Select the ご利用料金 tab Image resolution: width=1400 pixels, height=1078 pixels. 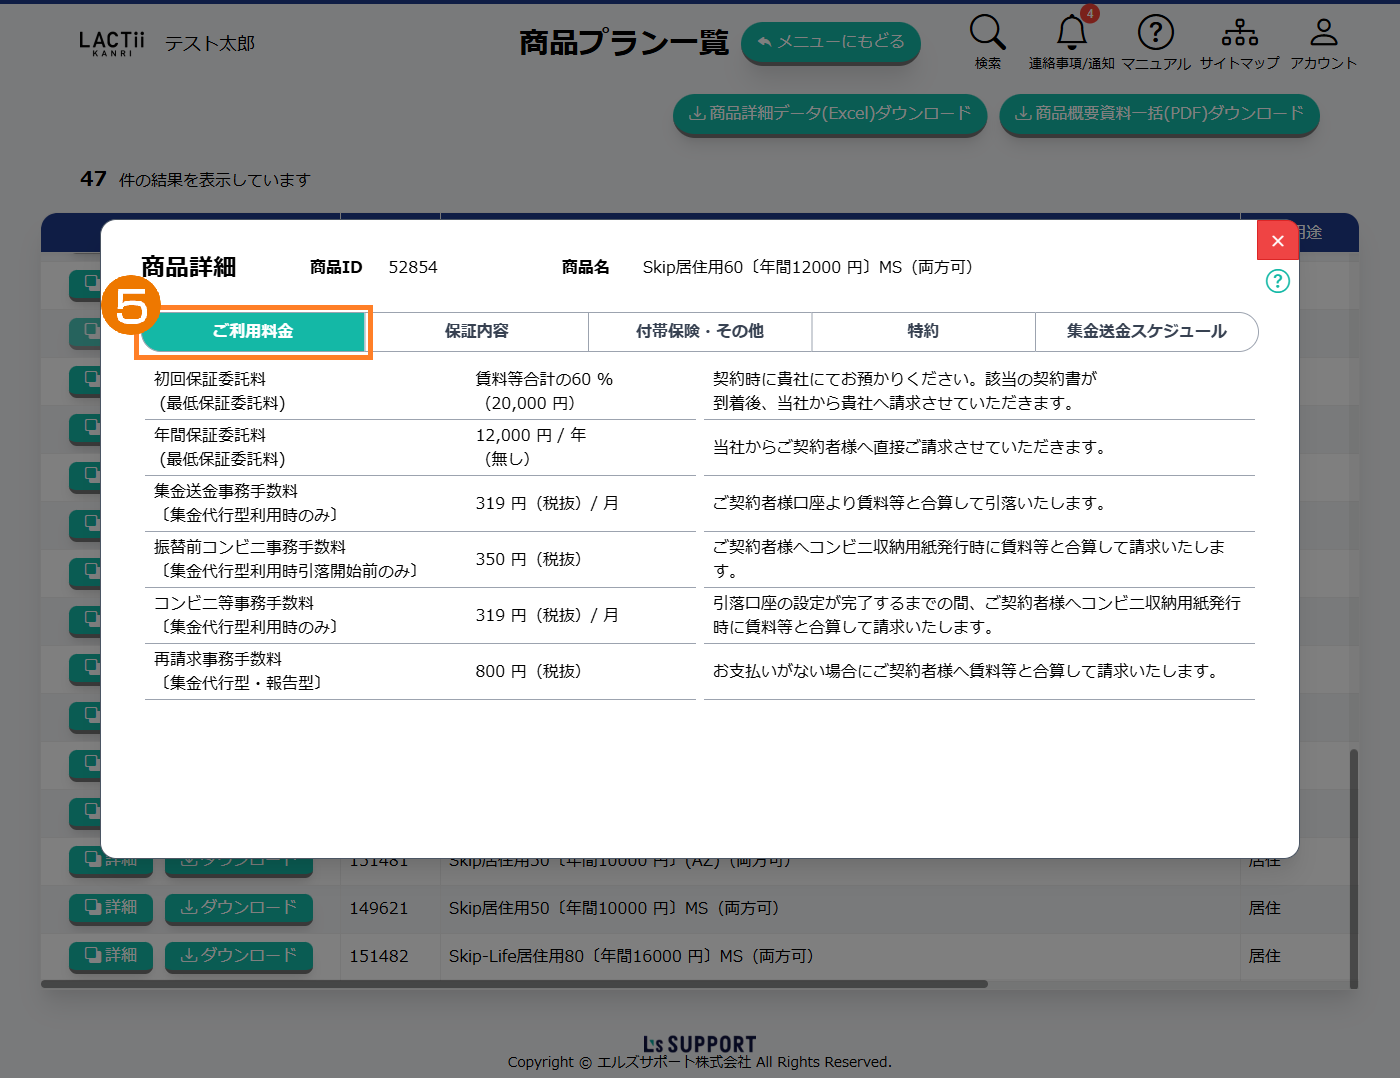[x=253, y=331]
